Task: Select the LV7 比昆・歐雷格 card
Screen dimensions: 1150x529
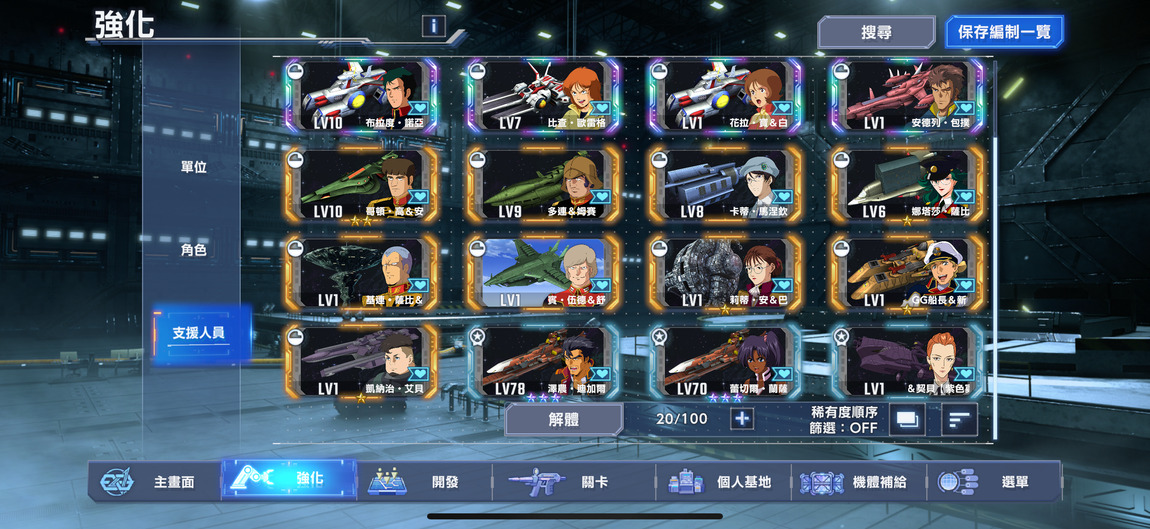Action: pyautogui.click(x=543, y=96)
